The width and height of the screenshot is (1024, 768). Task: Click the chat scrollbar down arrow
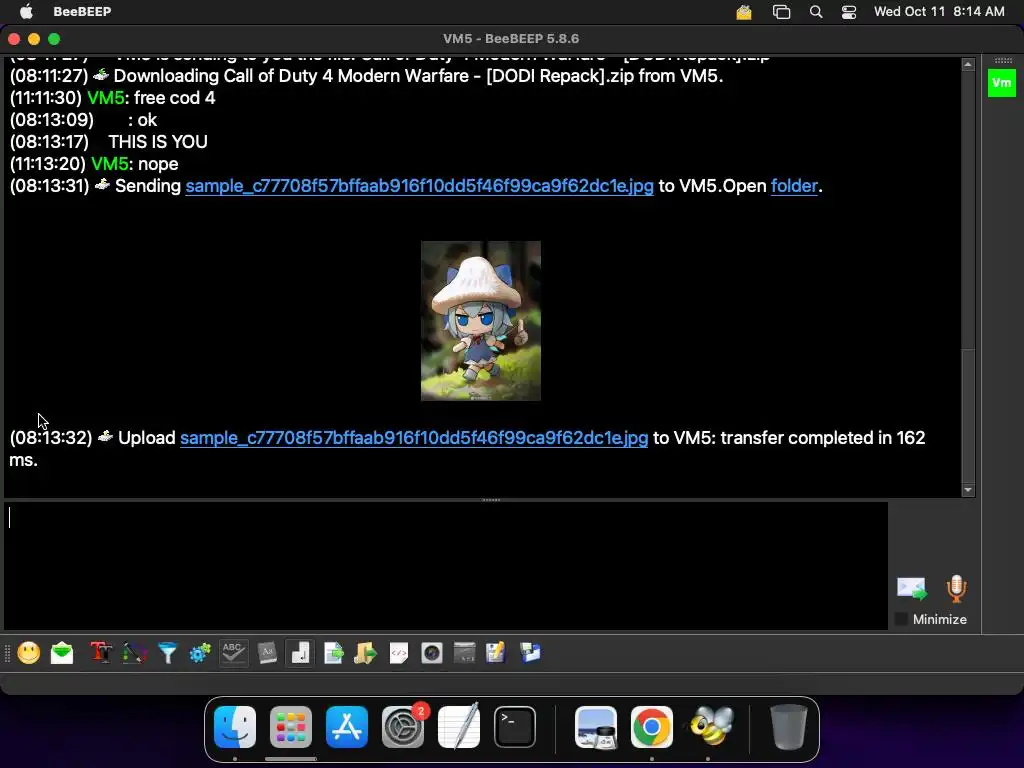(x=968, y=490)
